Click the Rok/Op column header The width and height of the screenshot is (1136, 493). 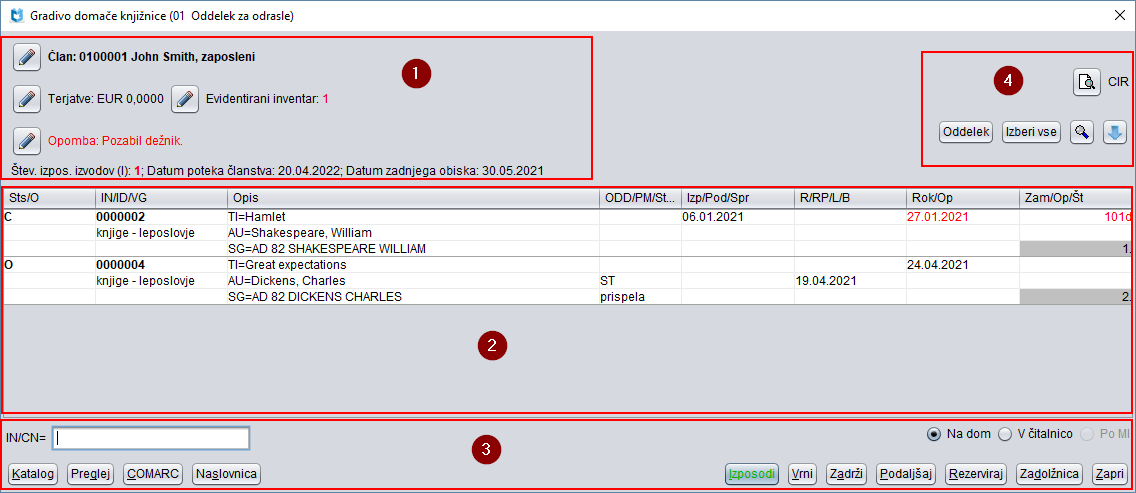click(x=962, y=198)
